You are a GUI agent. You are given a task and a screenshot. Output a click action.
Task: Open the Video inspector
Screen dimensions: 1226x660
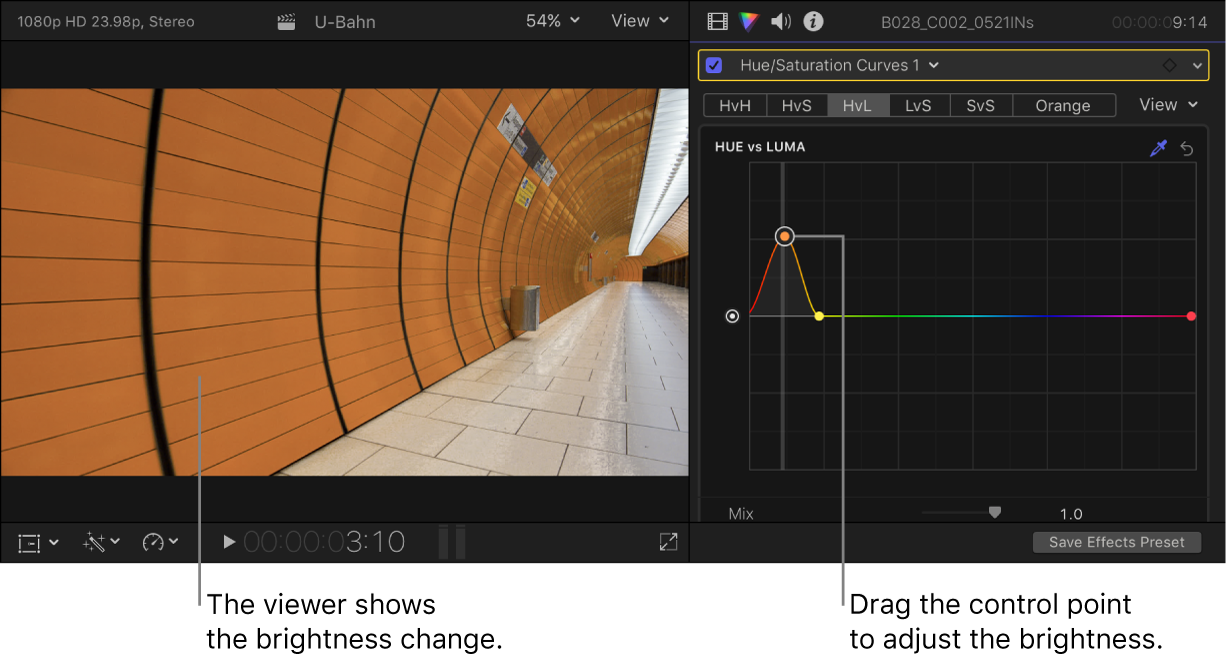[716, 21]
